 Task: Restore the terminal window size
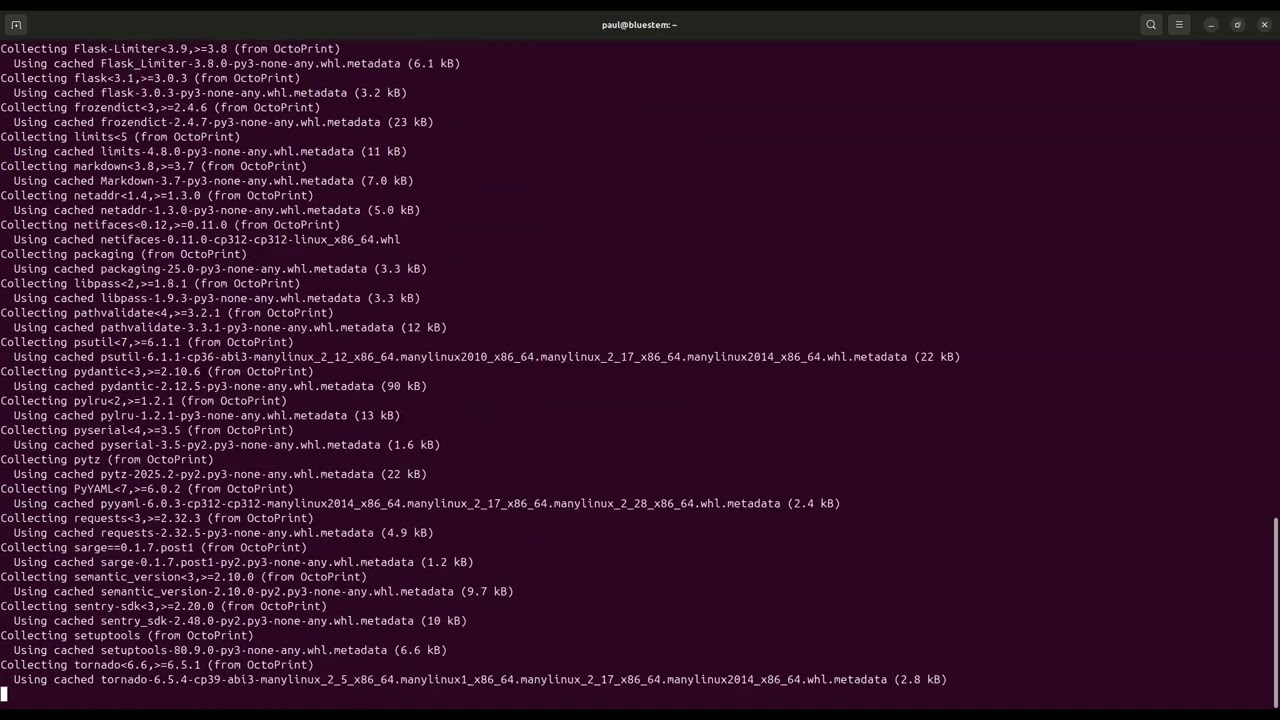pyautogui.click(x=1237, y=25)
